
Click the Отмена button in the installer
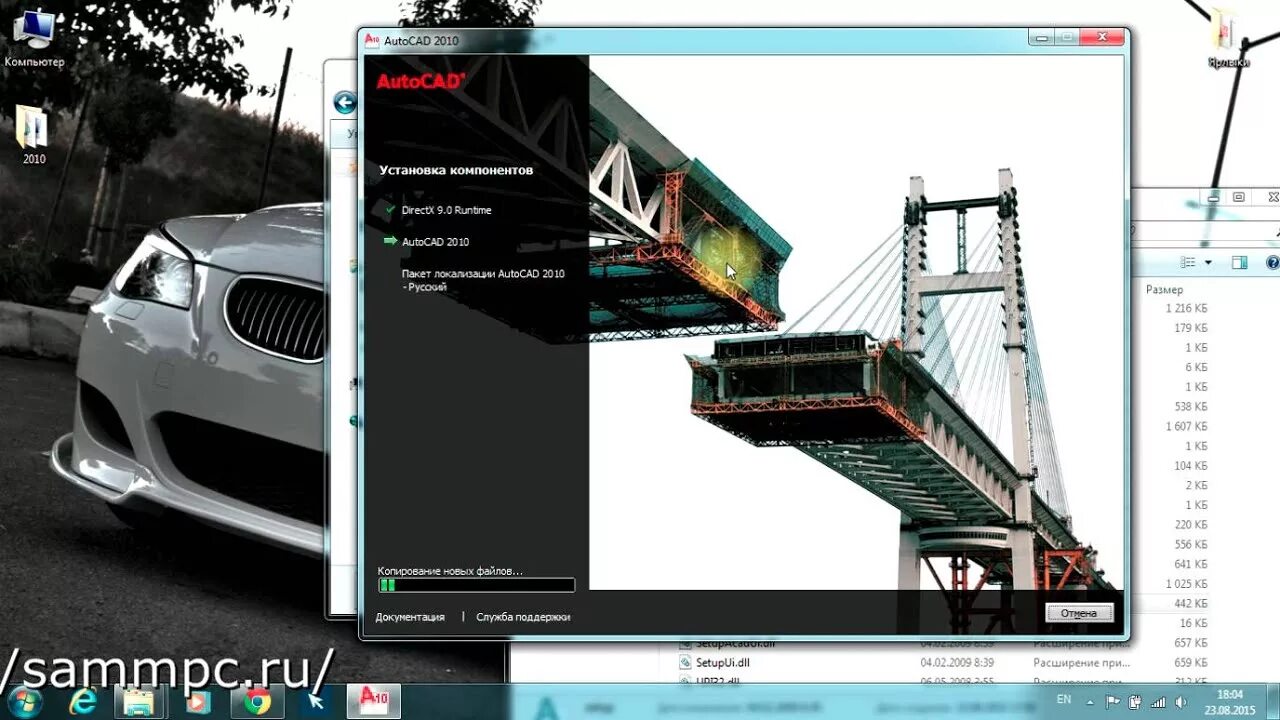pyautogui.click(x=1079, y=613)
